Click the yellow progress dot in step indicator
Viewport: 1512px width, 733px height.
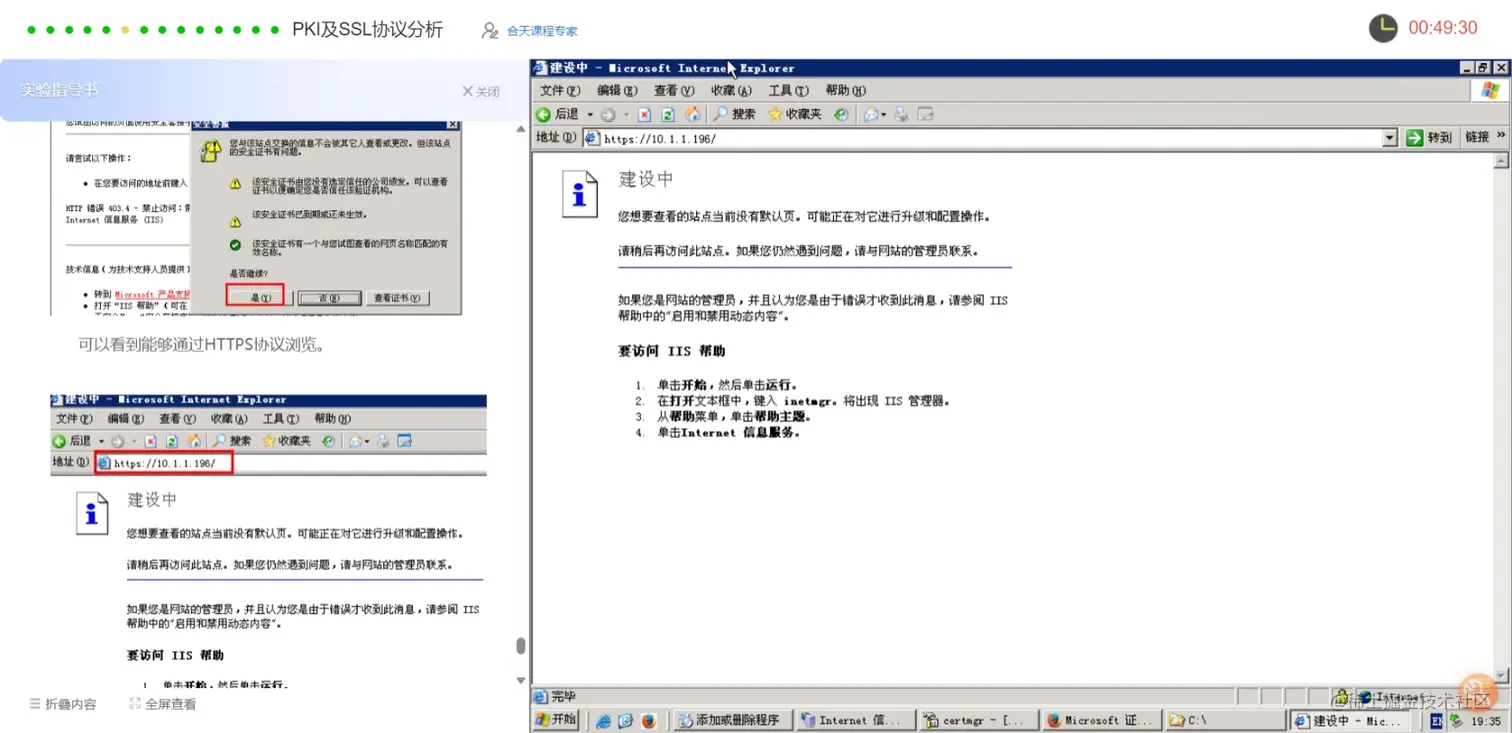point(125,30)
